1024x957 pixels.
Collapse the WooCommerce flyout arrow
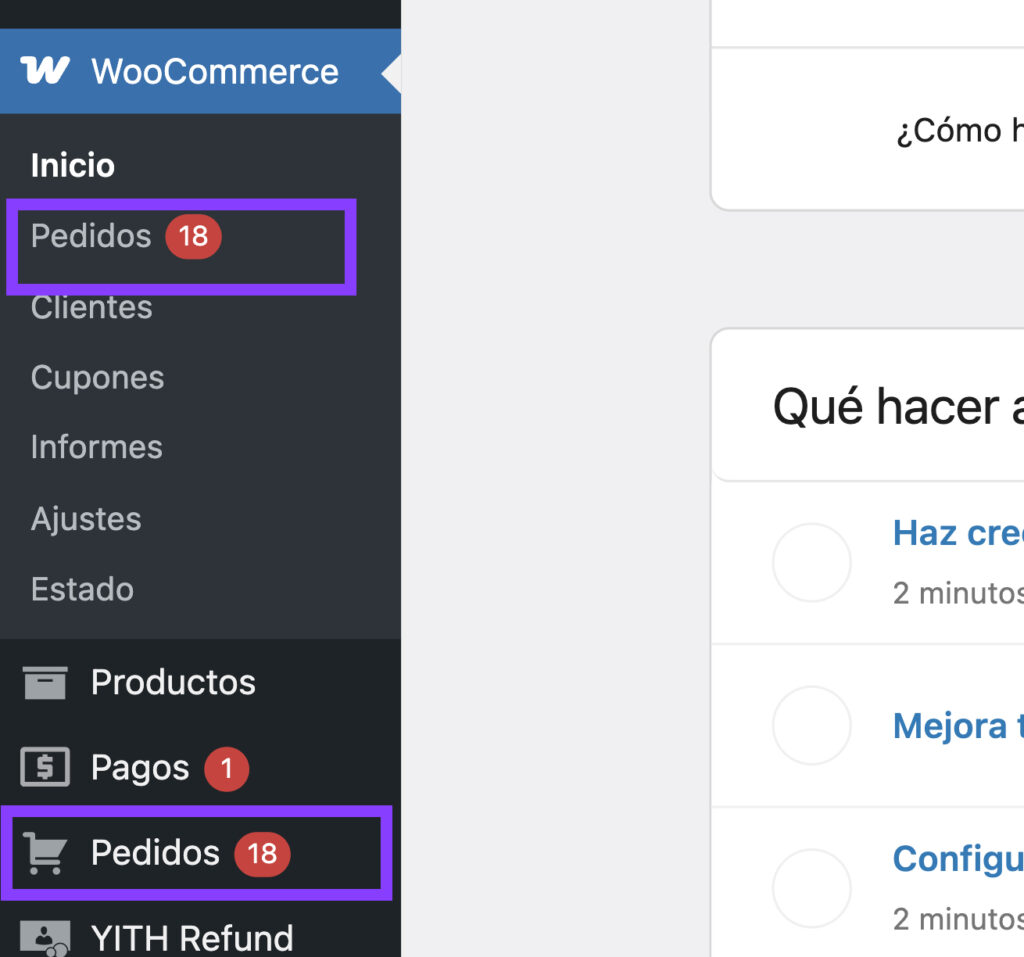(393, 70)
